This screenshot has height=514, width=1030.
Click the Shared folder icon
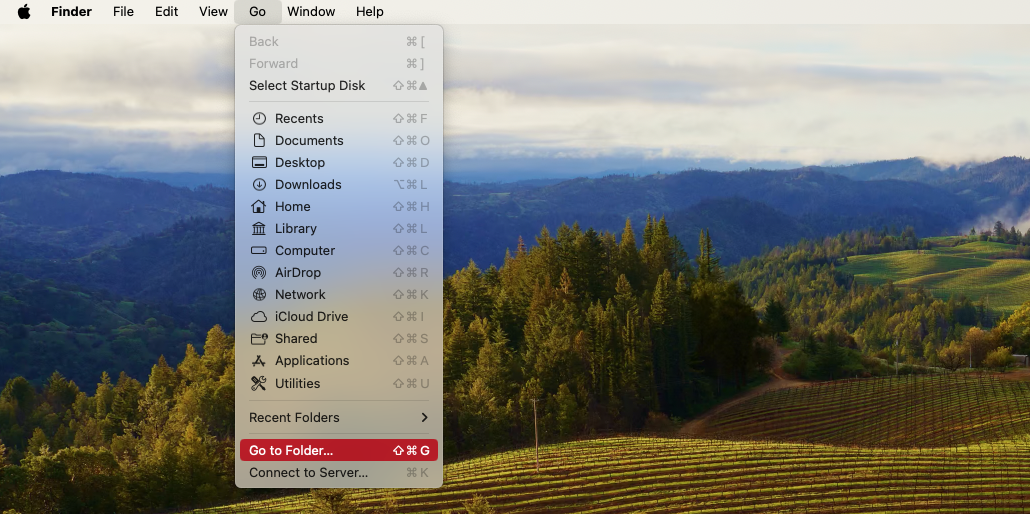[x=259, y=339]
